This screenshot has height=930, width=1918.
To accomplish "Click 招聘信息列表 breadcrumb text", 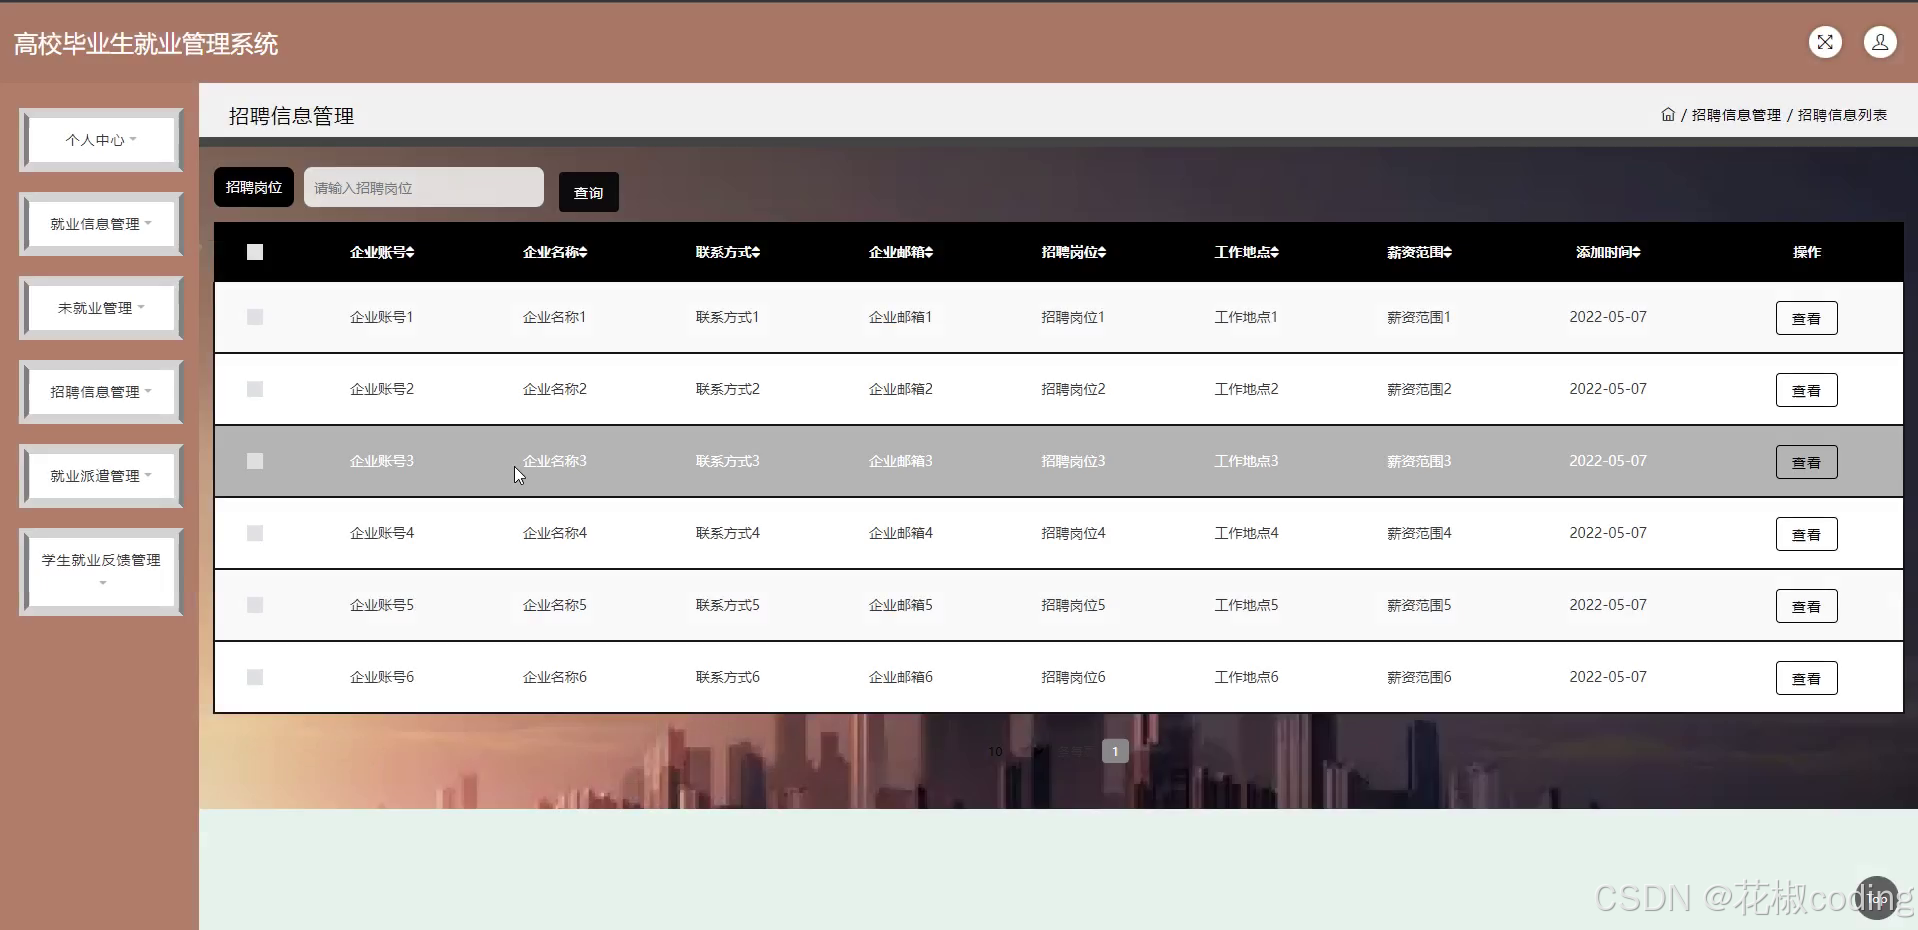I will [1842, 115].
